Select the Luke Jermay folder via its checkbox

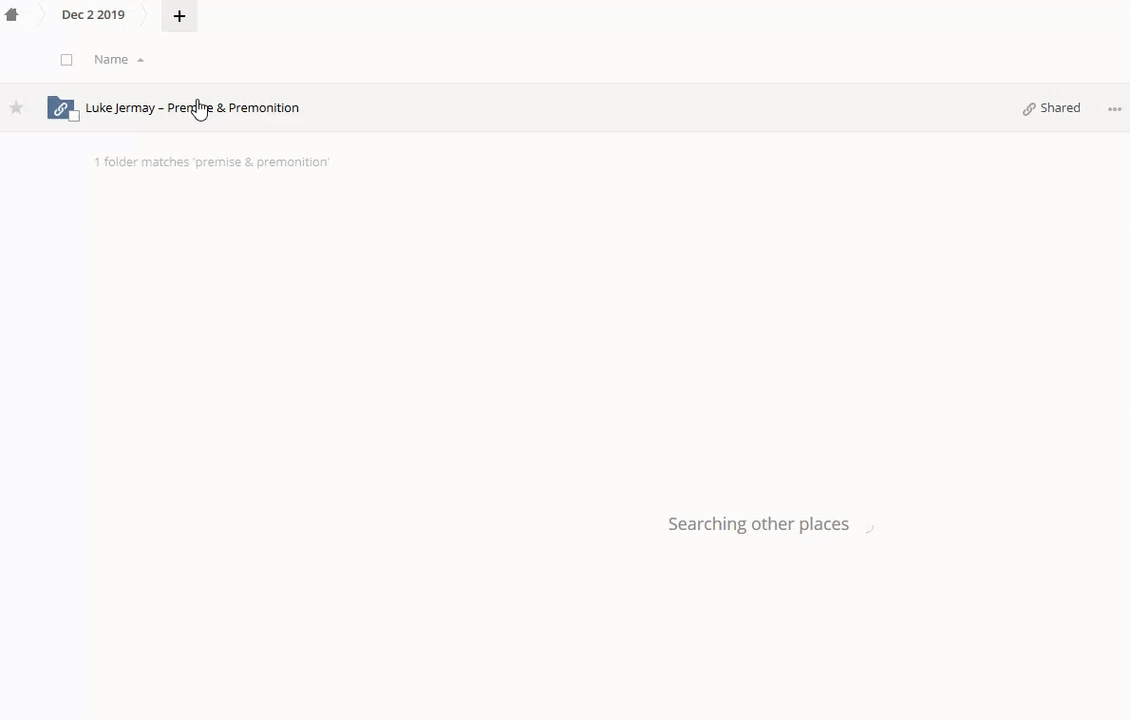(74, 116)
